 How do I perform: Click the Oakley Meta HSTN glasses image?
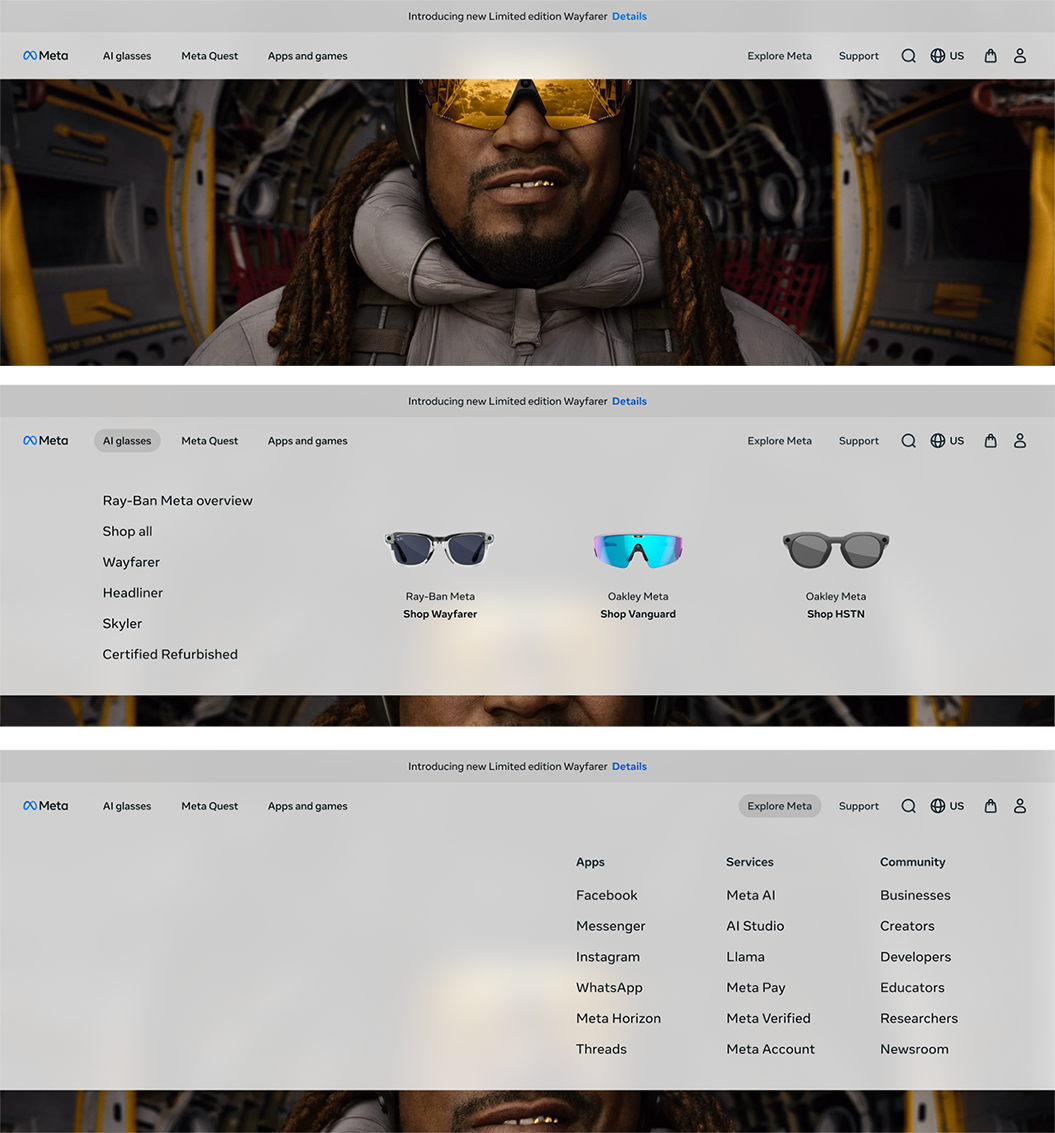836,550
